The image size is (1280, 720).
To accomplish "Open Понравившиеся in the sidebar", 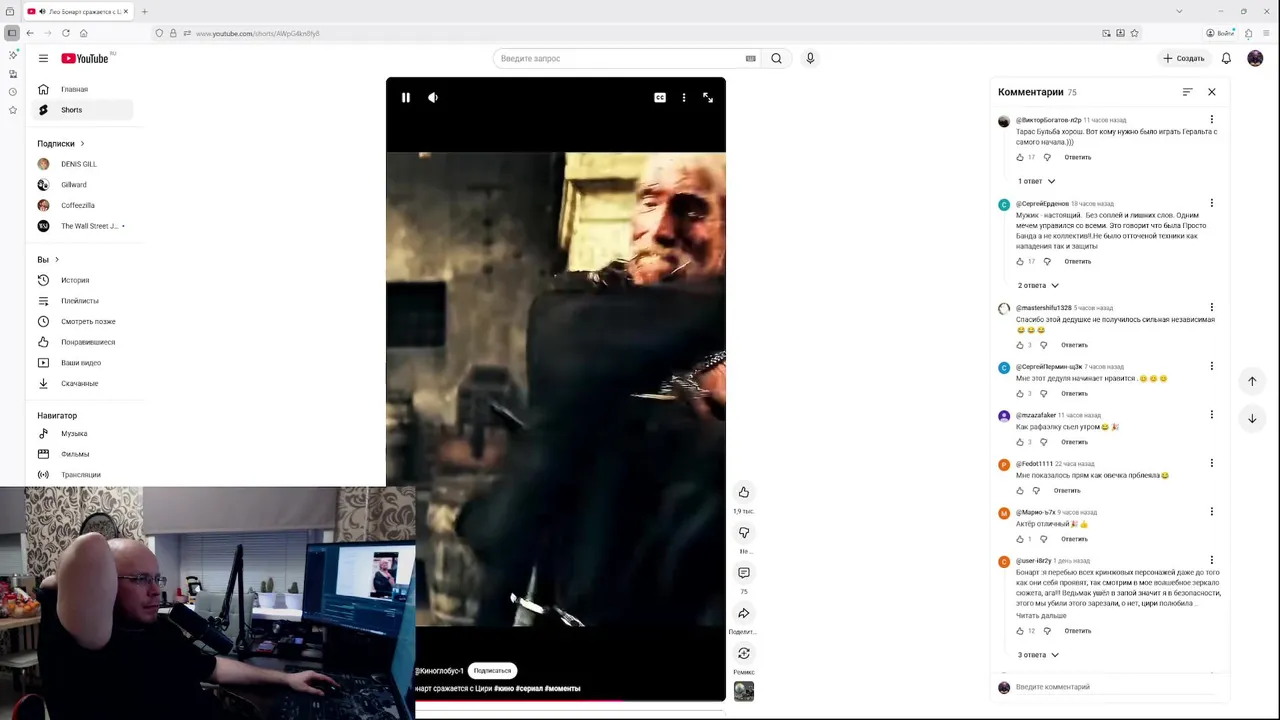I will 80,342.
